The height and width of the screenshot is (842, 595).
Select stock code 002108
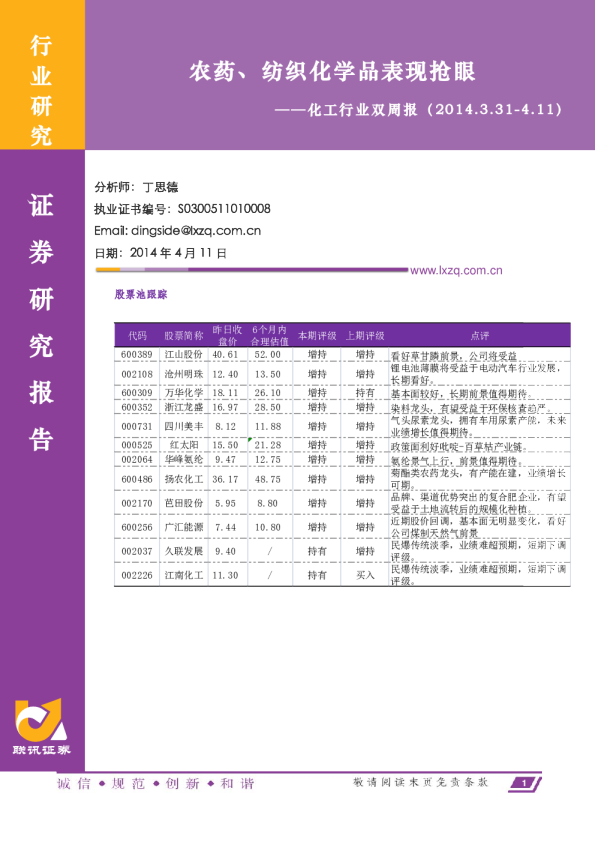137,374
